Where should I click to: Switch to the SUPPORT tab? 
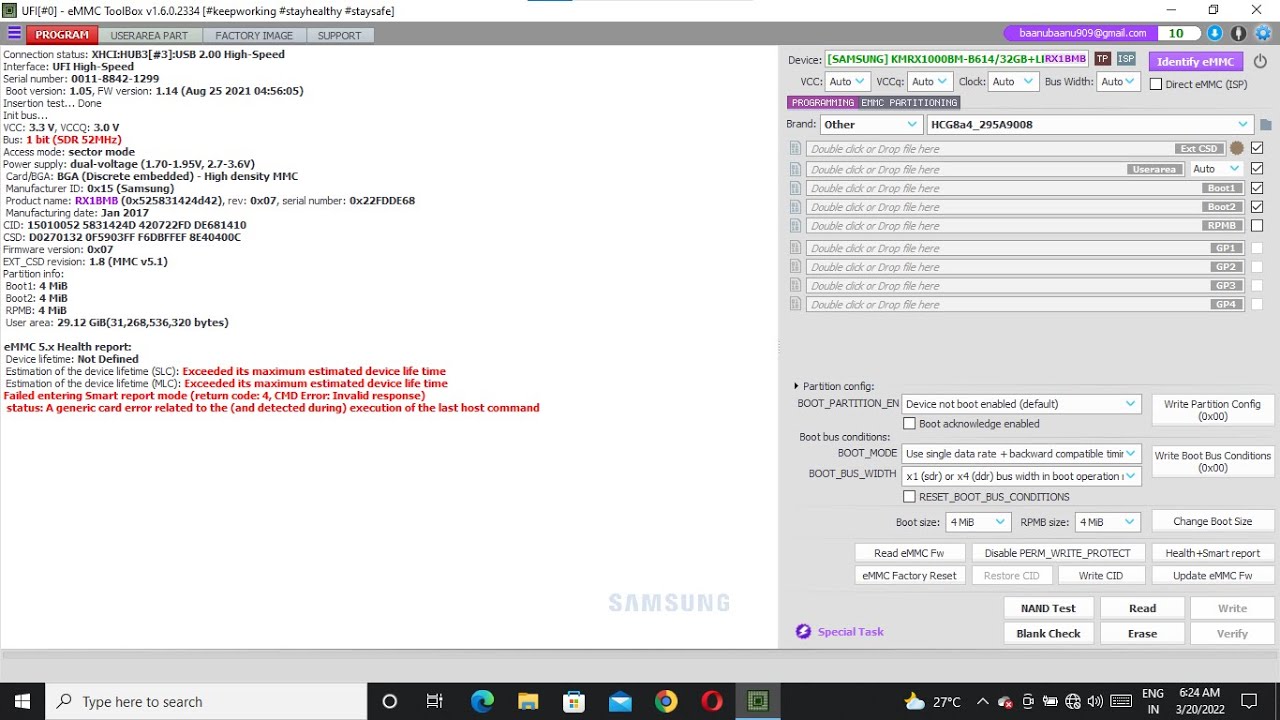(340, 35)
